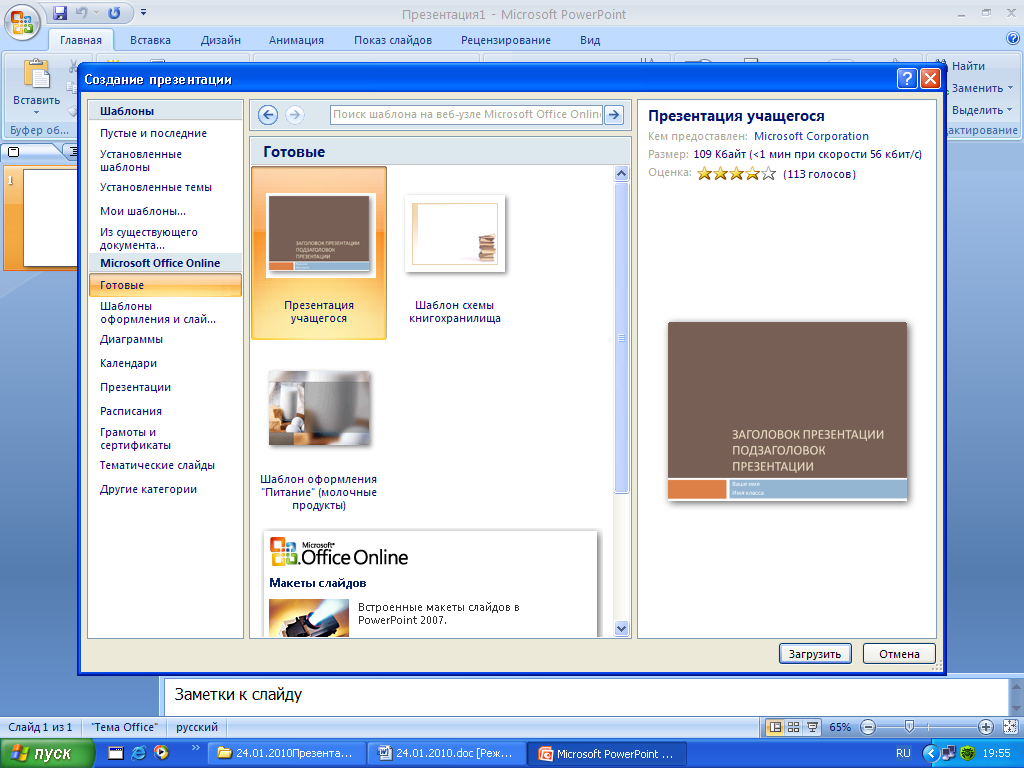
Task: Open the Дизайн ribbon tab
Action: (x=221, y=40)
